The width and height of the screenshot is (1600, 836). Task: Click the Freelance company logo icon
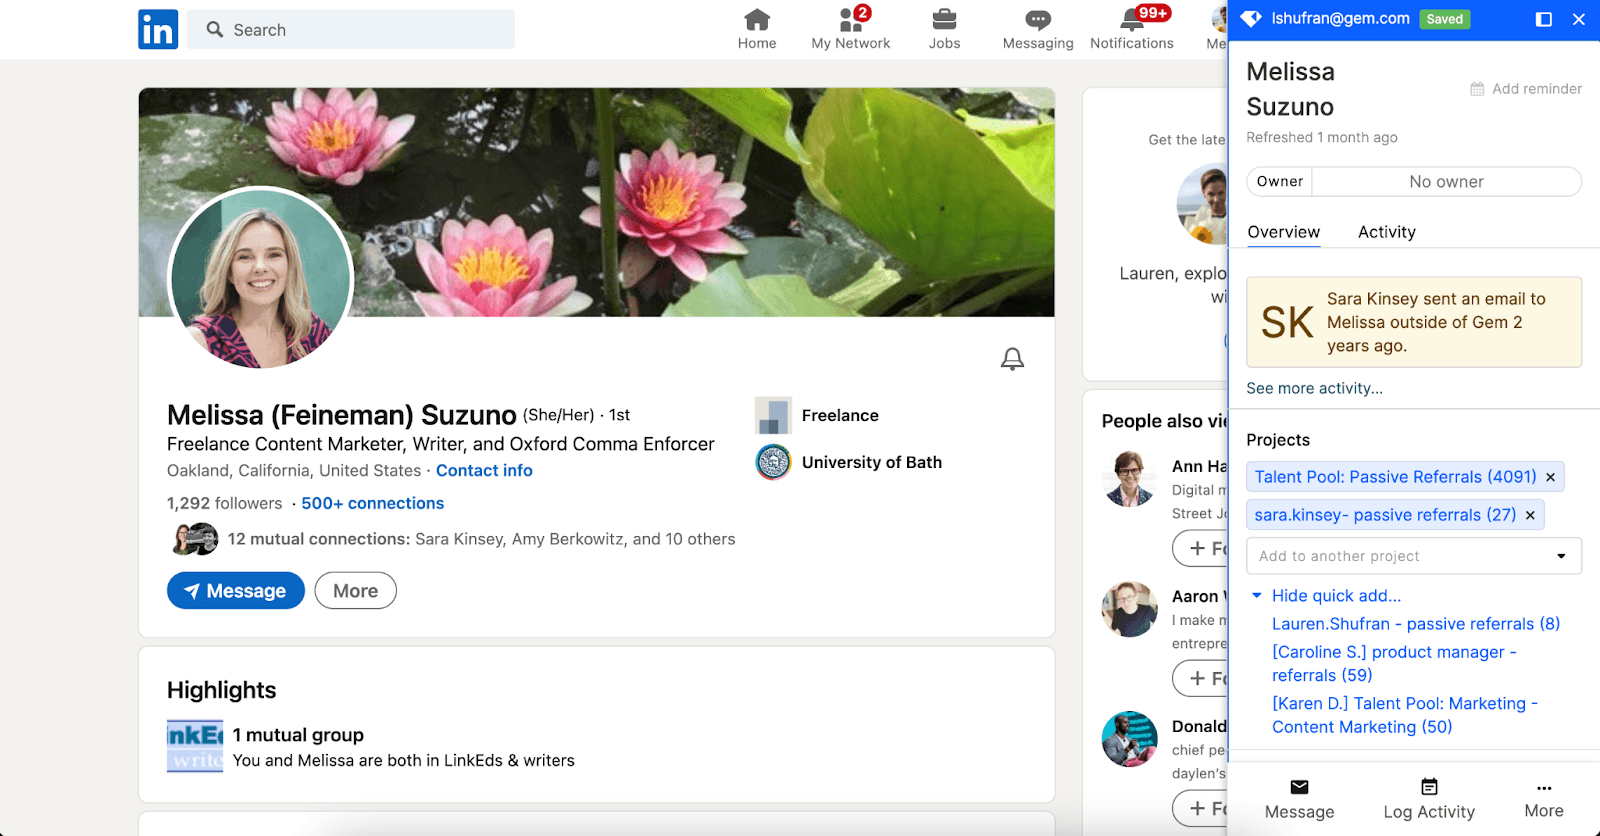(773, 415)
